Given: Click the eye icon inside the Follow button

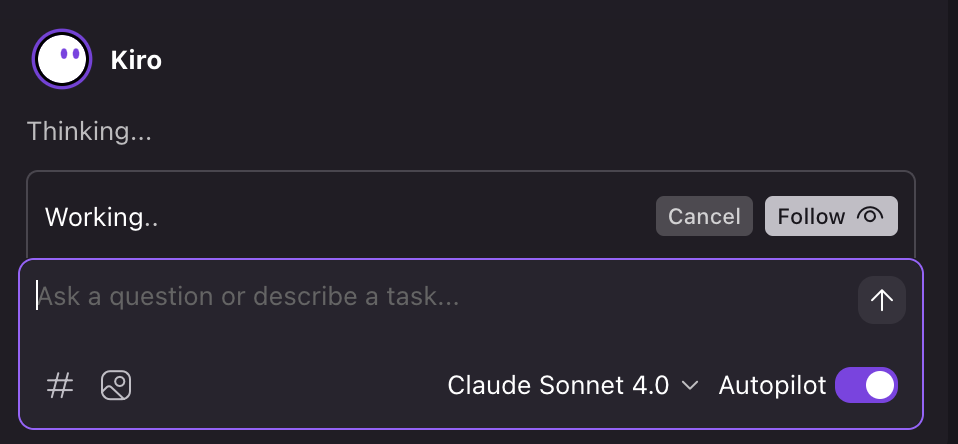Looking at the screenshot, I should pyautogui.click(x=870, y=216).
